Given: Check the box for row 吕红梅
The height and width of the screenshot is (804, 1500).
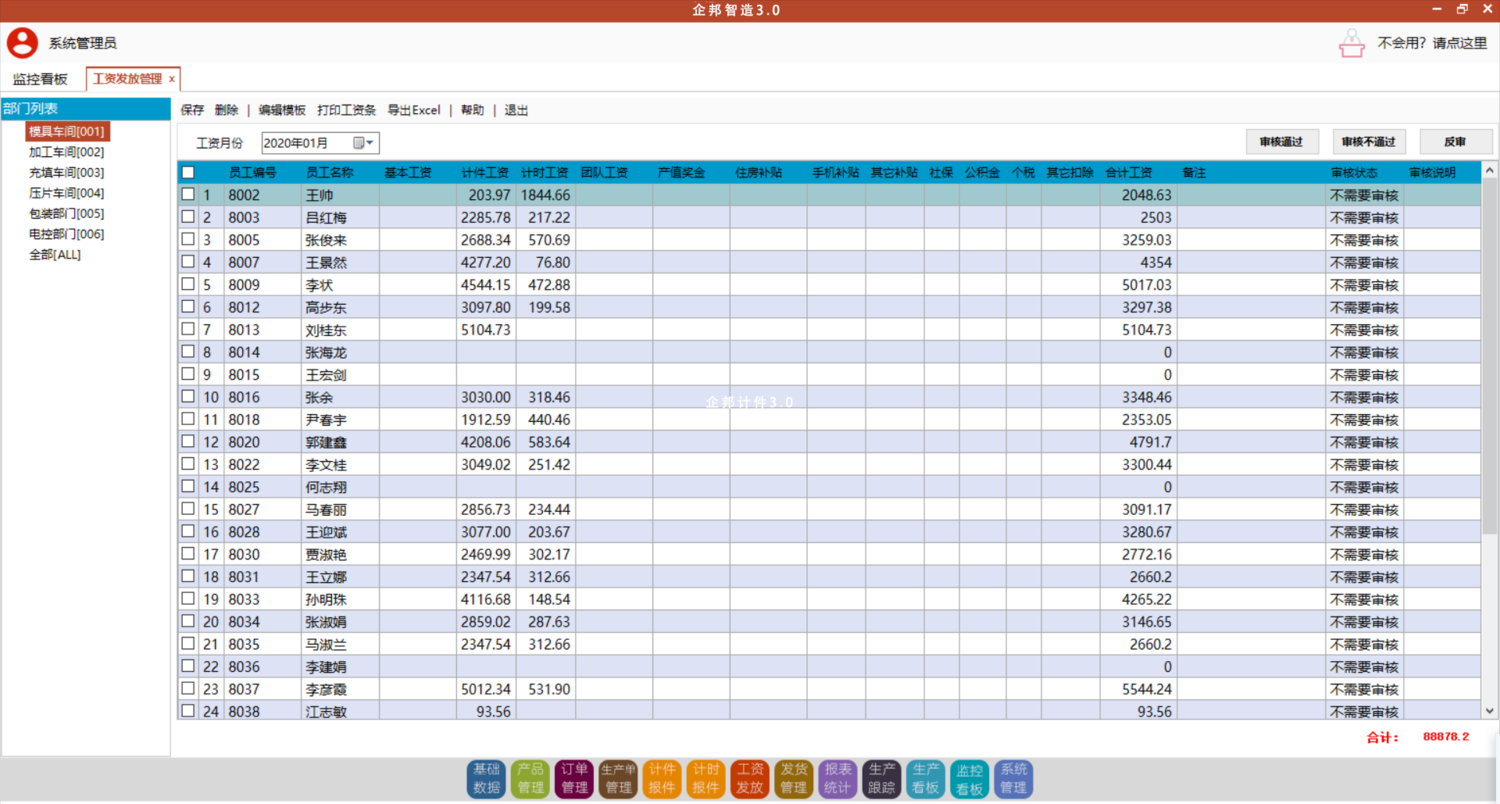Looking at the screenshot, I should [x=188, y=217].
